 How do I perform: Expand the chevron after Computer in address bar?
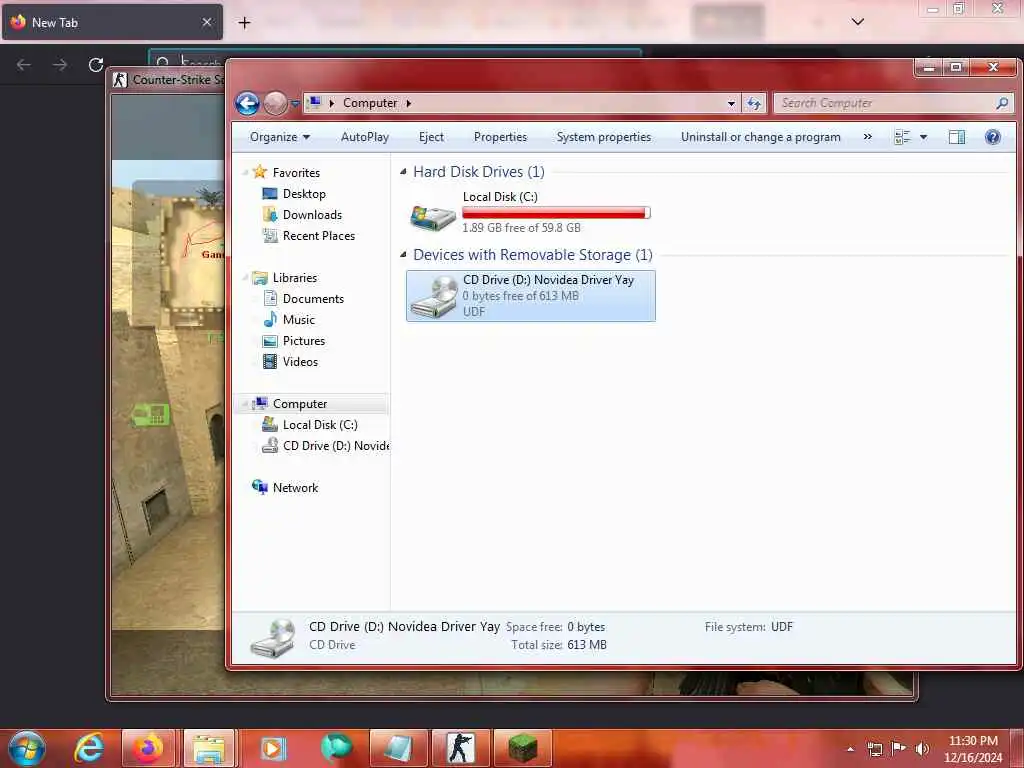(x=409, y=103)
